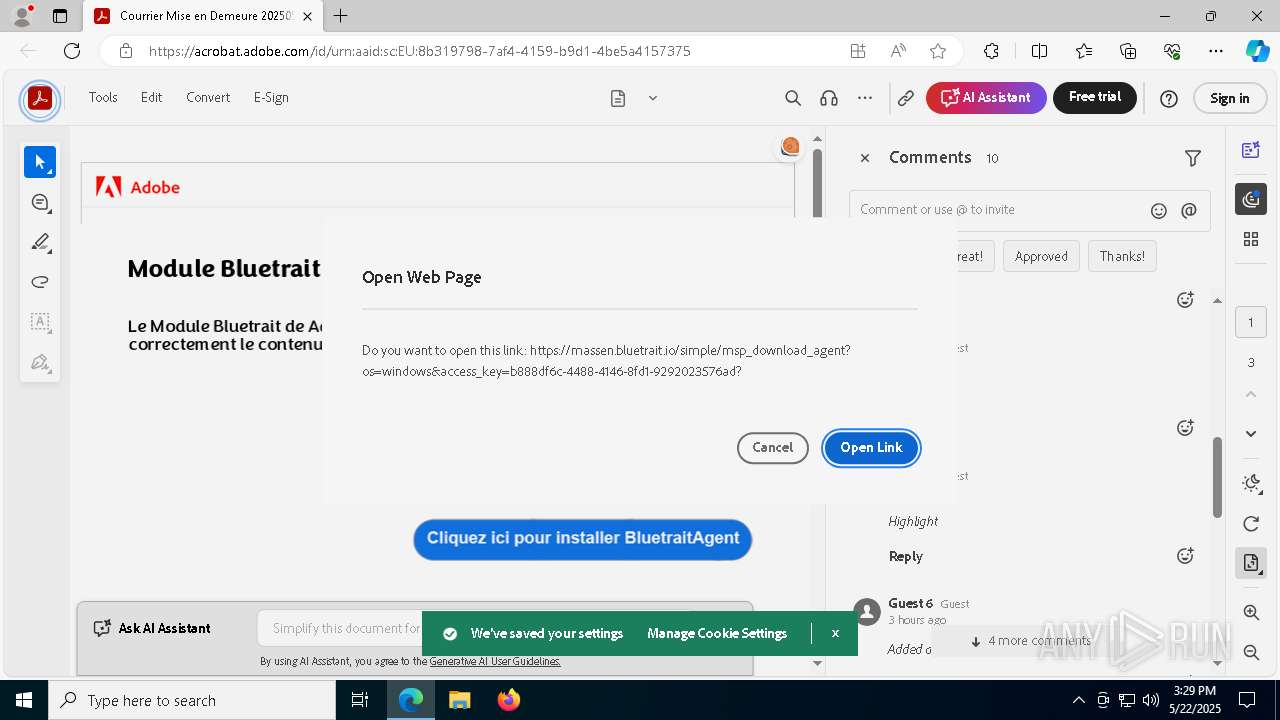
Task: Open Generative AI User Guidelines link
Action: click(495, 662)
